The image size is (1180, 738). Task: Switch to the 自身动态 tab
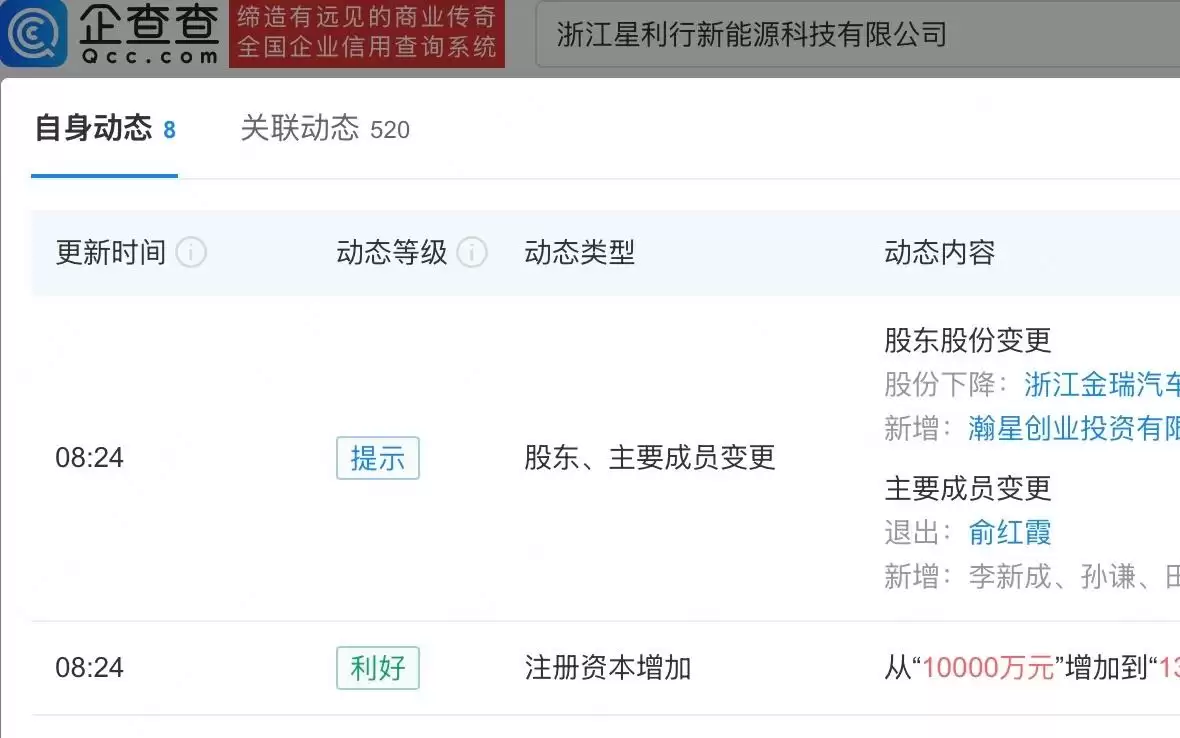click(105, 129)
